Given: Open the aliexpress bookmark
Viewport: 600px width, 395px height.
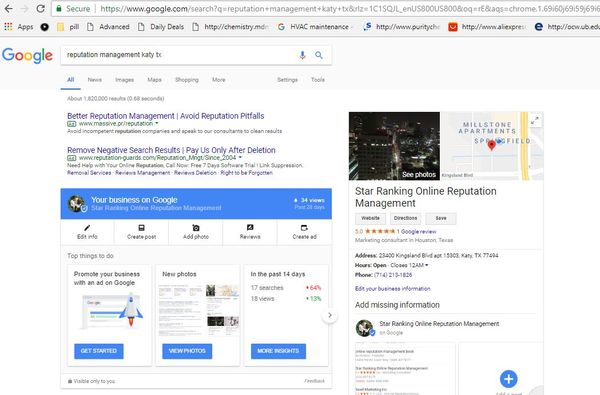Looking at the screenshot, I should [487, 27].
